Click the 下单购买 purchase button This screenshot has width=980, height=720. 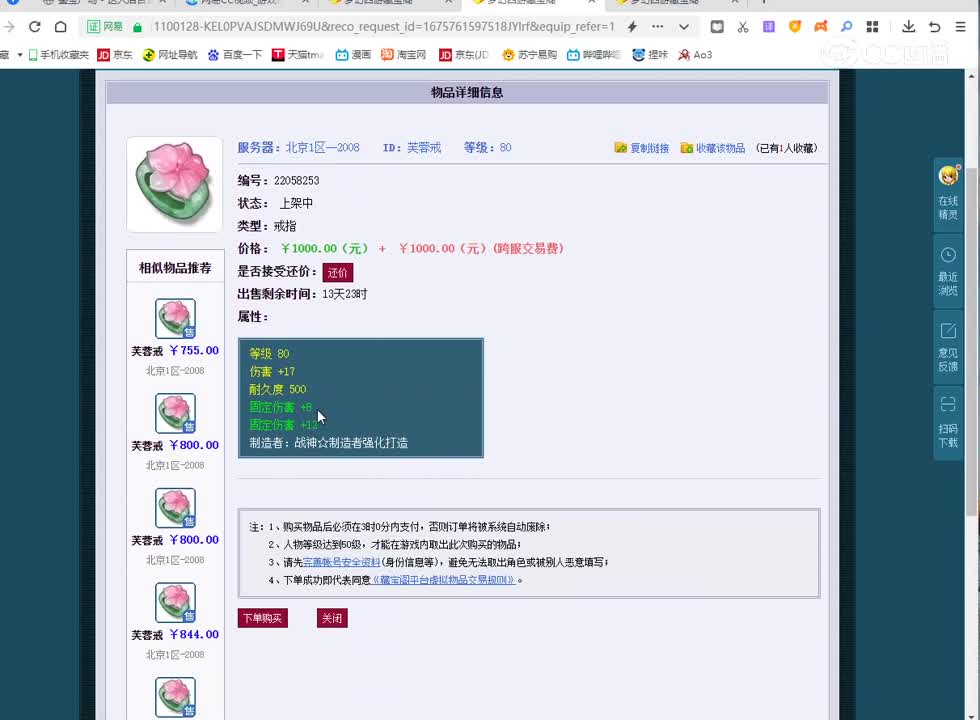(x=262, y=617)
